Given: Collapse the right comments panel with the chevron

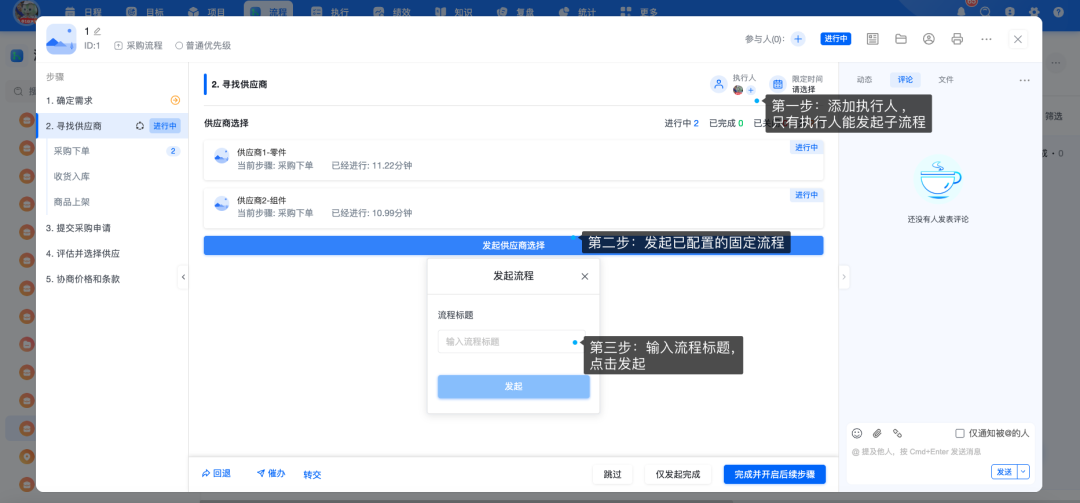Looking at the screenshot, I should (844, 277).
